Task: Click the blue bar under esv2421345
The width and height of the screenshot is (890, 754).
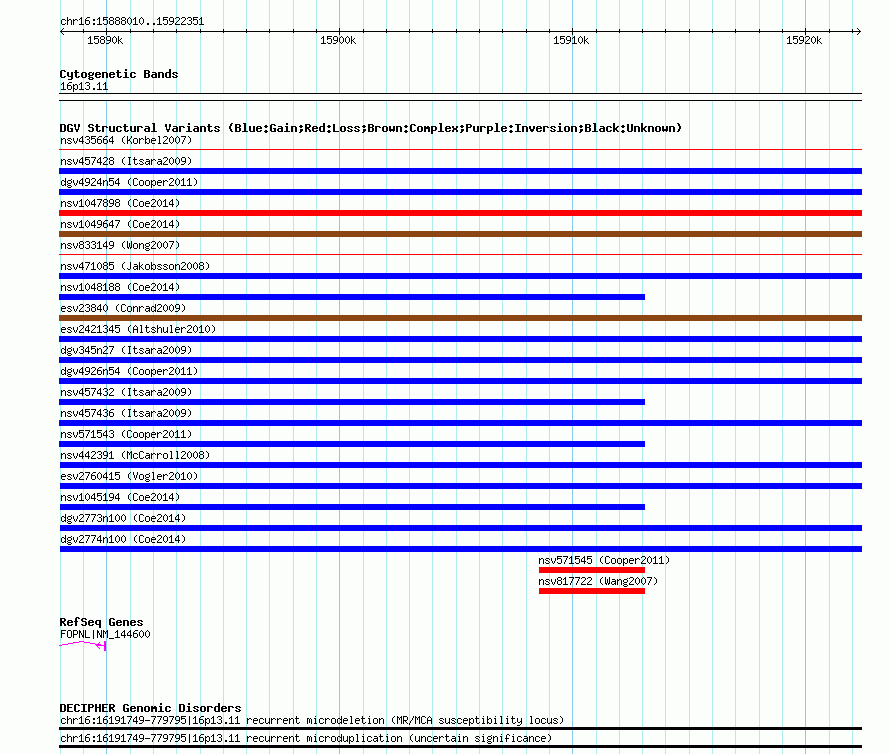Action: pos(460,339)
